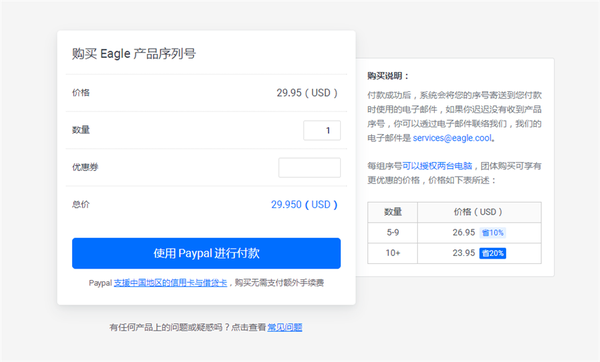Focus the 优惠券 coupon input field
This screenshot has width=600, height=362.
point(309,168)
